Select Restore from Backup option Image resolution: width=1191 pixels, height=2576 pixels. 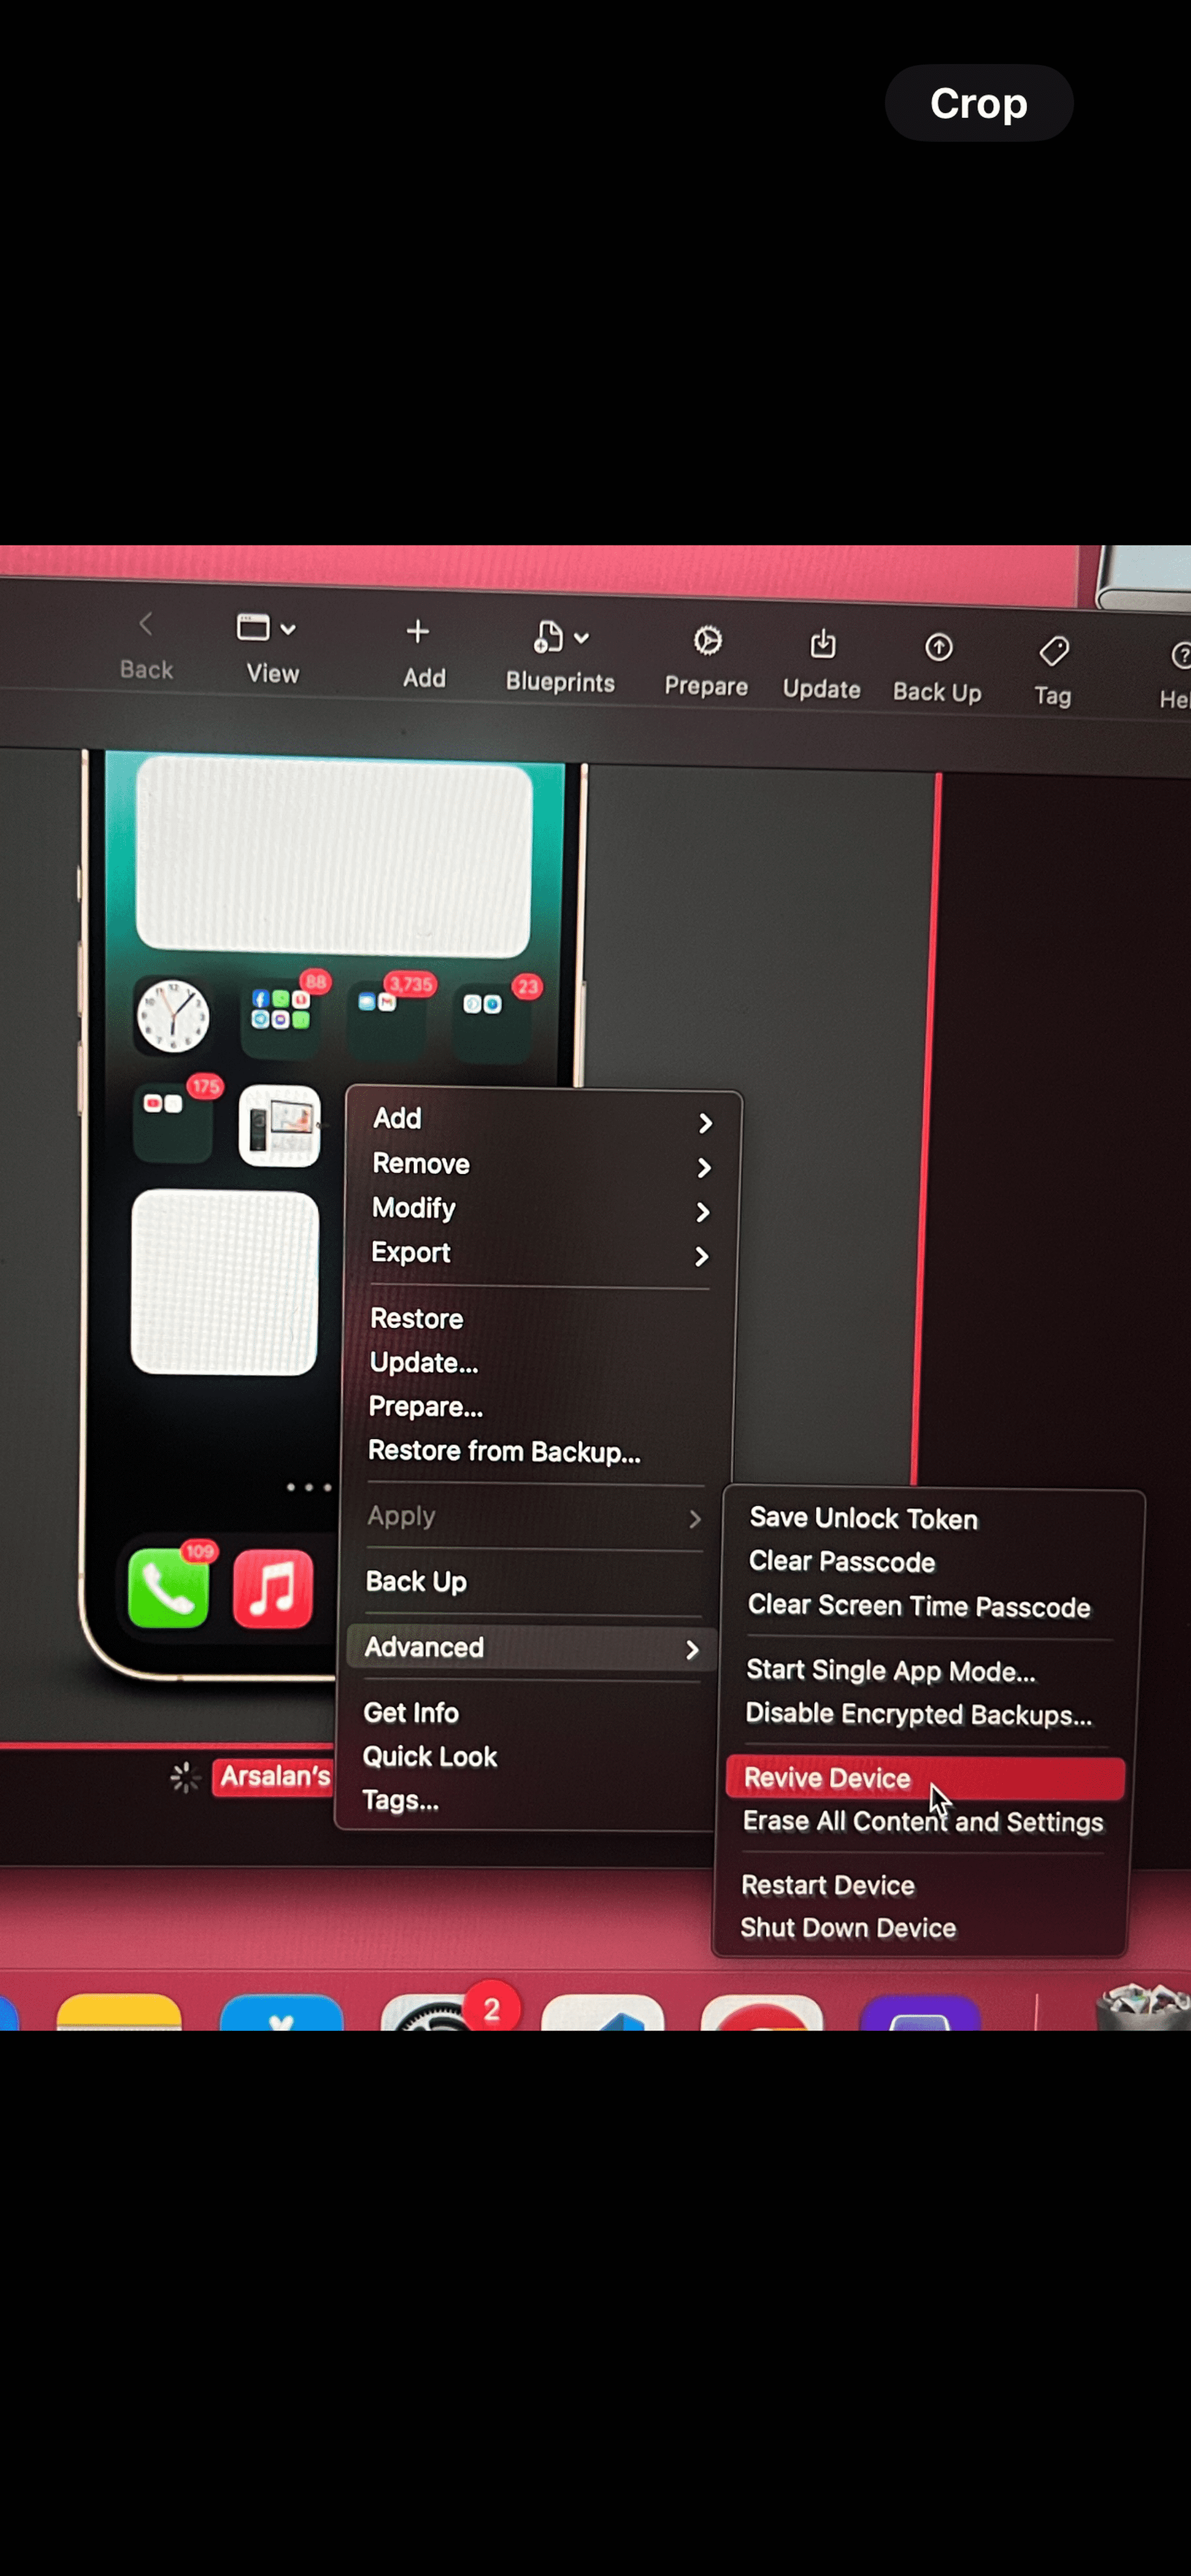point(504,1451)
